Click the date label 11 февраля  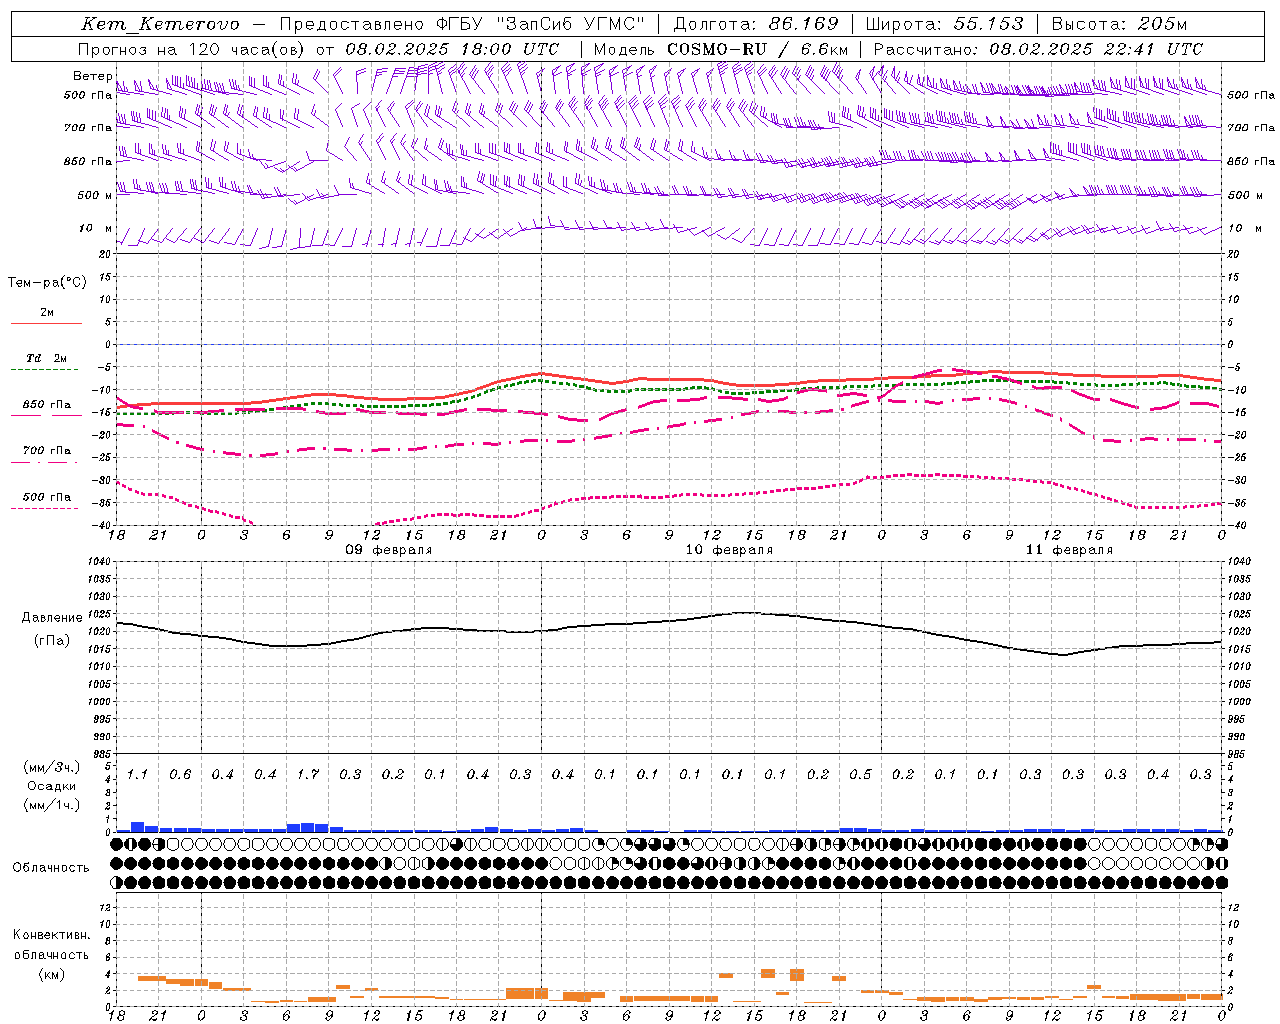[1069, 550]
